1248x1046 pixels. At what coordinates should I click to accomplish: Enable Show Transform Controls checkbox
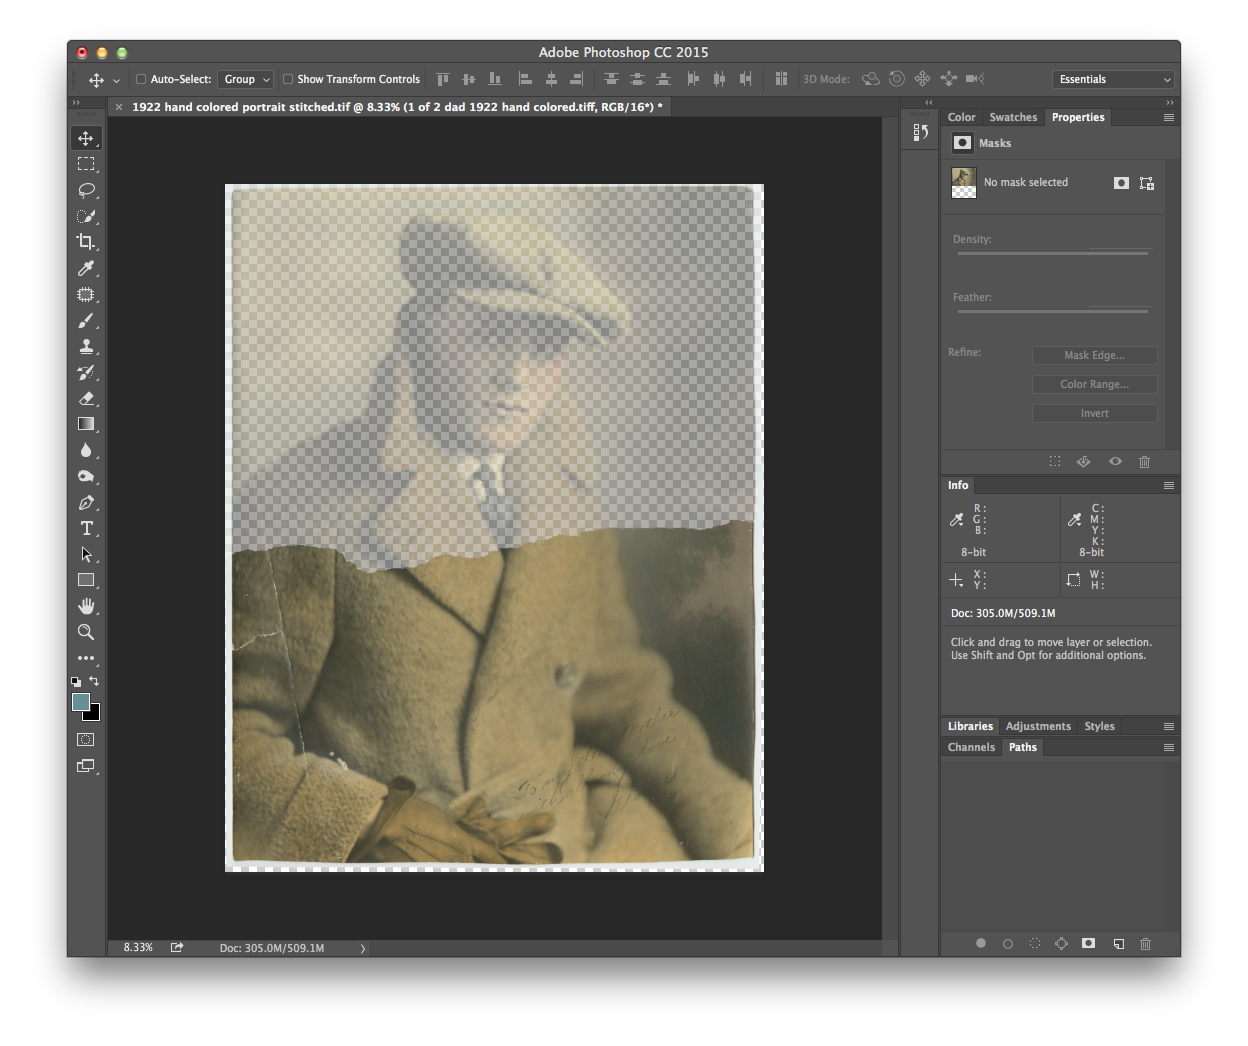click(x=288, y=79)
